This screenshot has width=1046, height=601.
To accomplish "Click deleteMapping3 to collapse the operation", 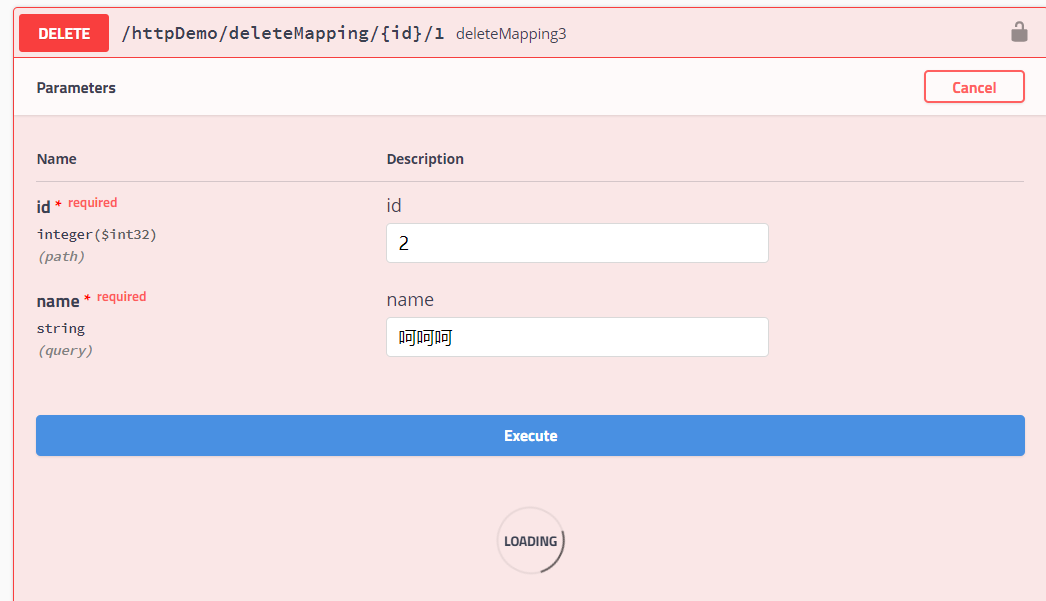I will coord(510,33).
